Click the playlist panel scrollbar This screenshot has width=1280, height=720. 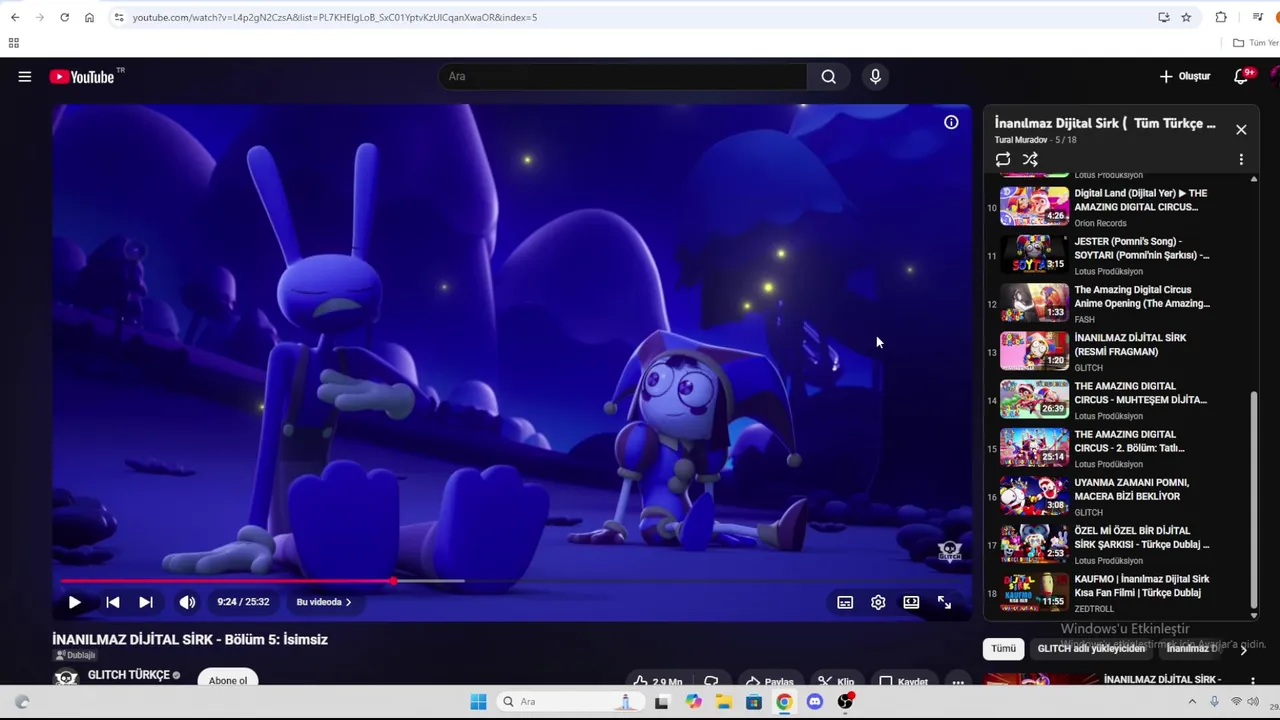pos(1254,500)
